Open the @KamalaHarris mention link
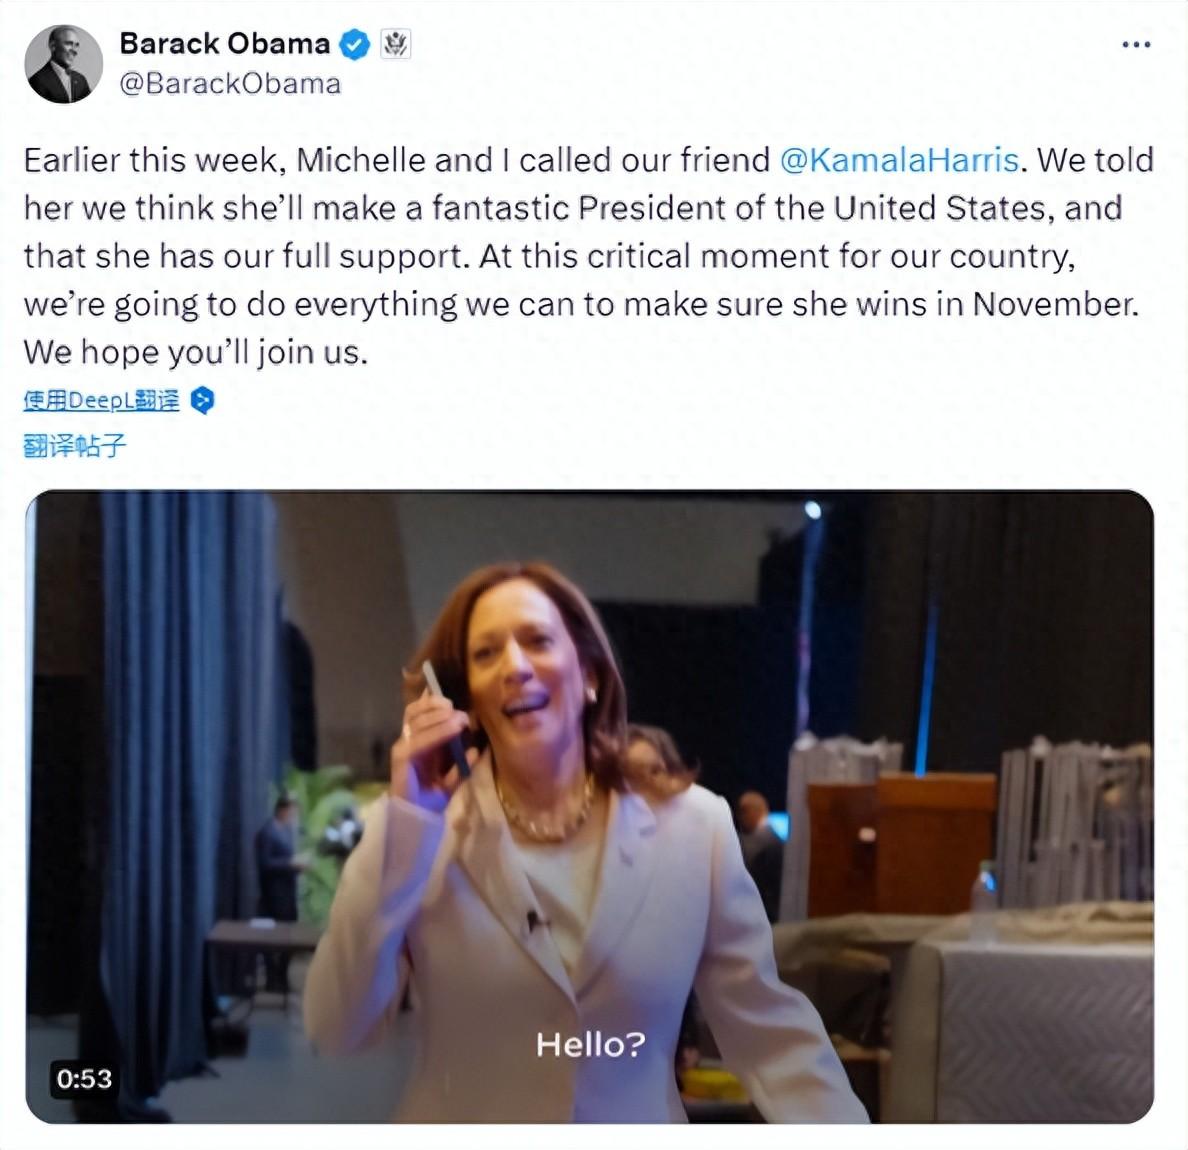Viewport: 1188px width, 1150px height. [x=898, y=160]
